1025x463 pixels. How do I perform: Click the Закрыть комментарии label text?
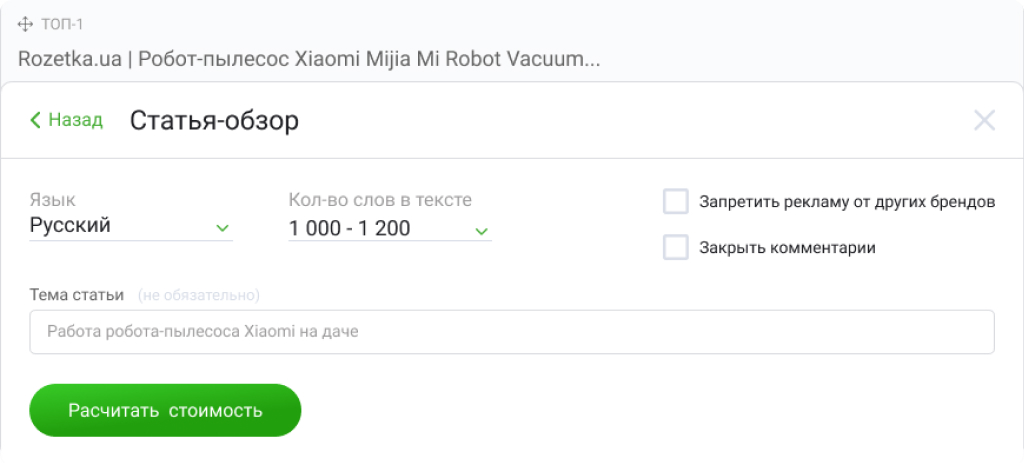tap(787, 248)
